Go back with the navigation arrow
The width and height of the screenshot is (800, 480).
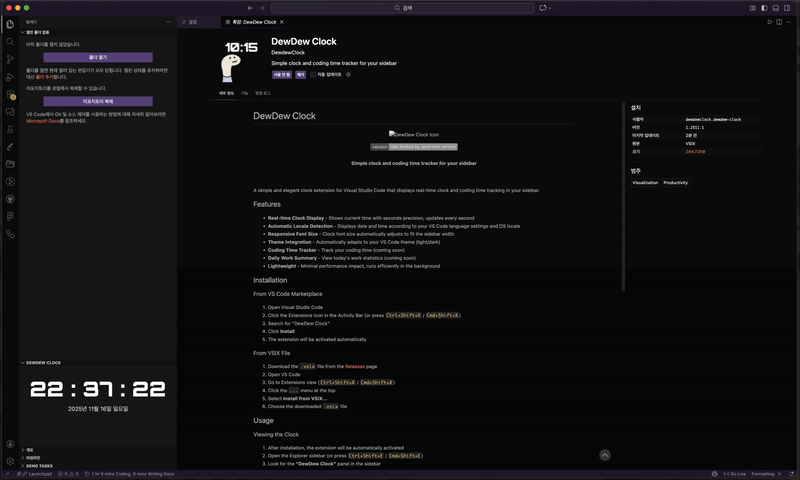[251, 8]
